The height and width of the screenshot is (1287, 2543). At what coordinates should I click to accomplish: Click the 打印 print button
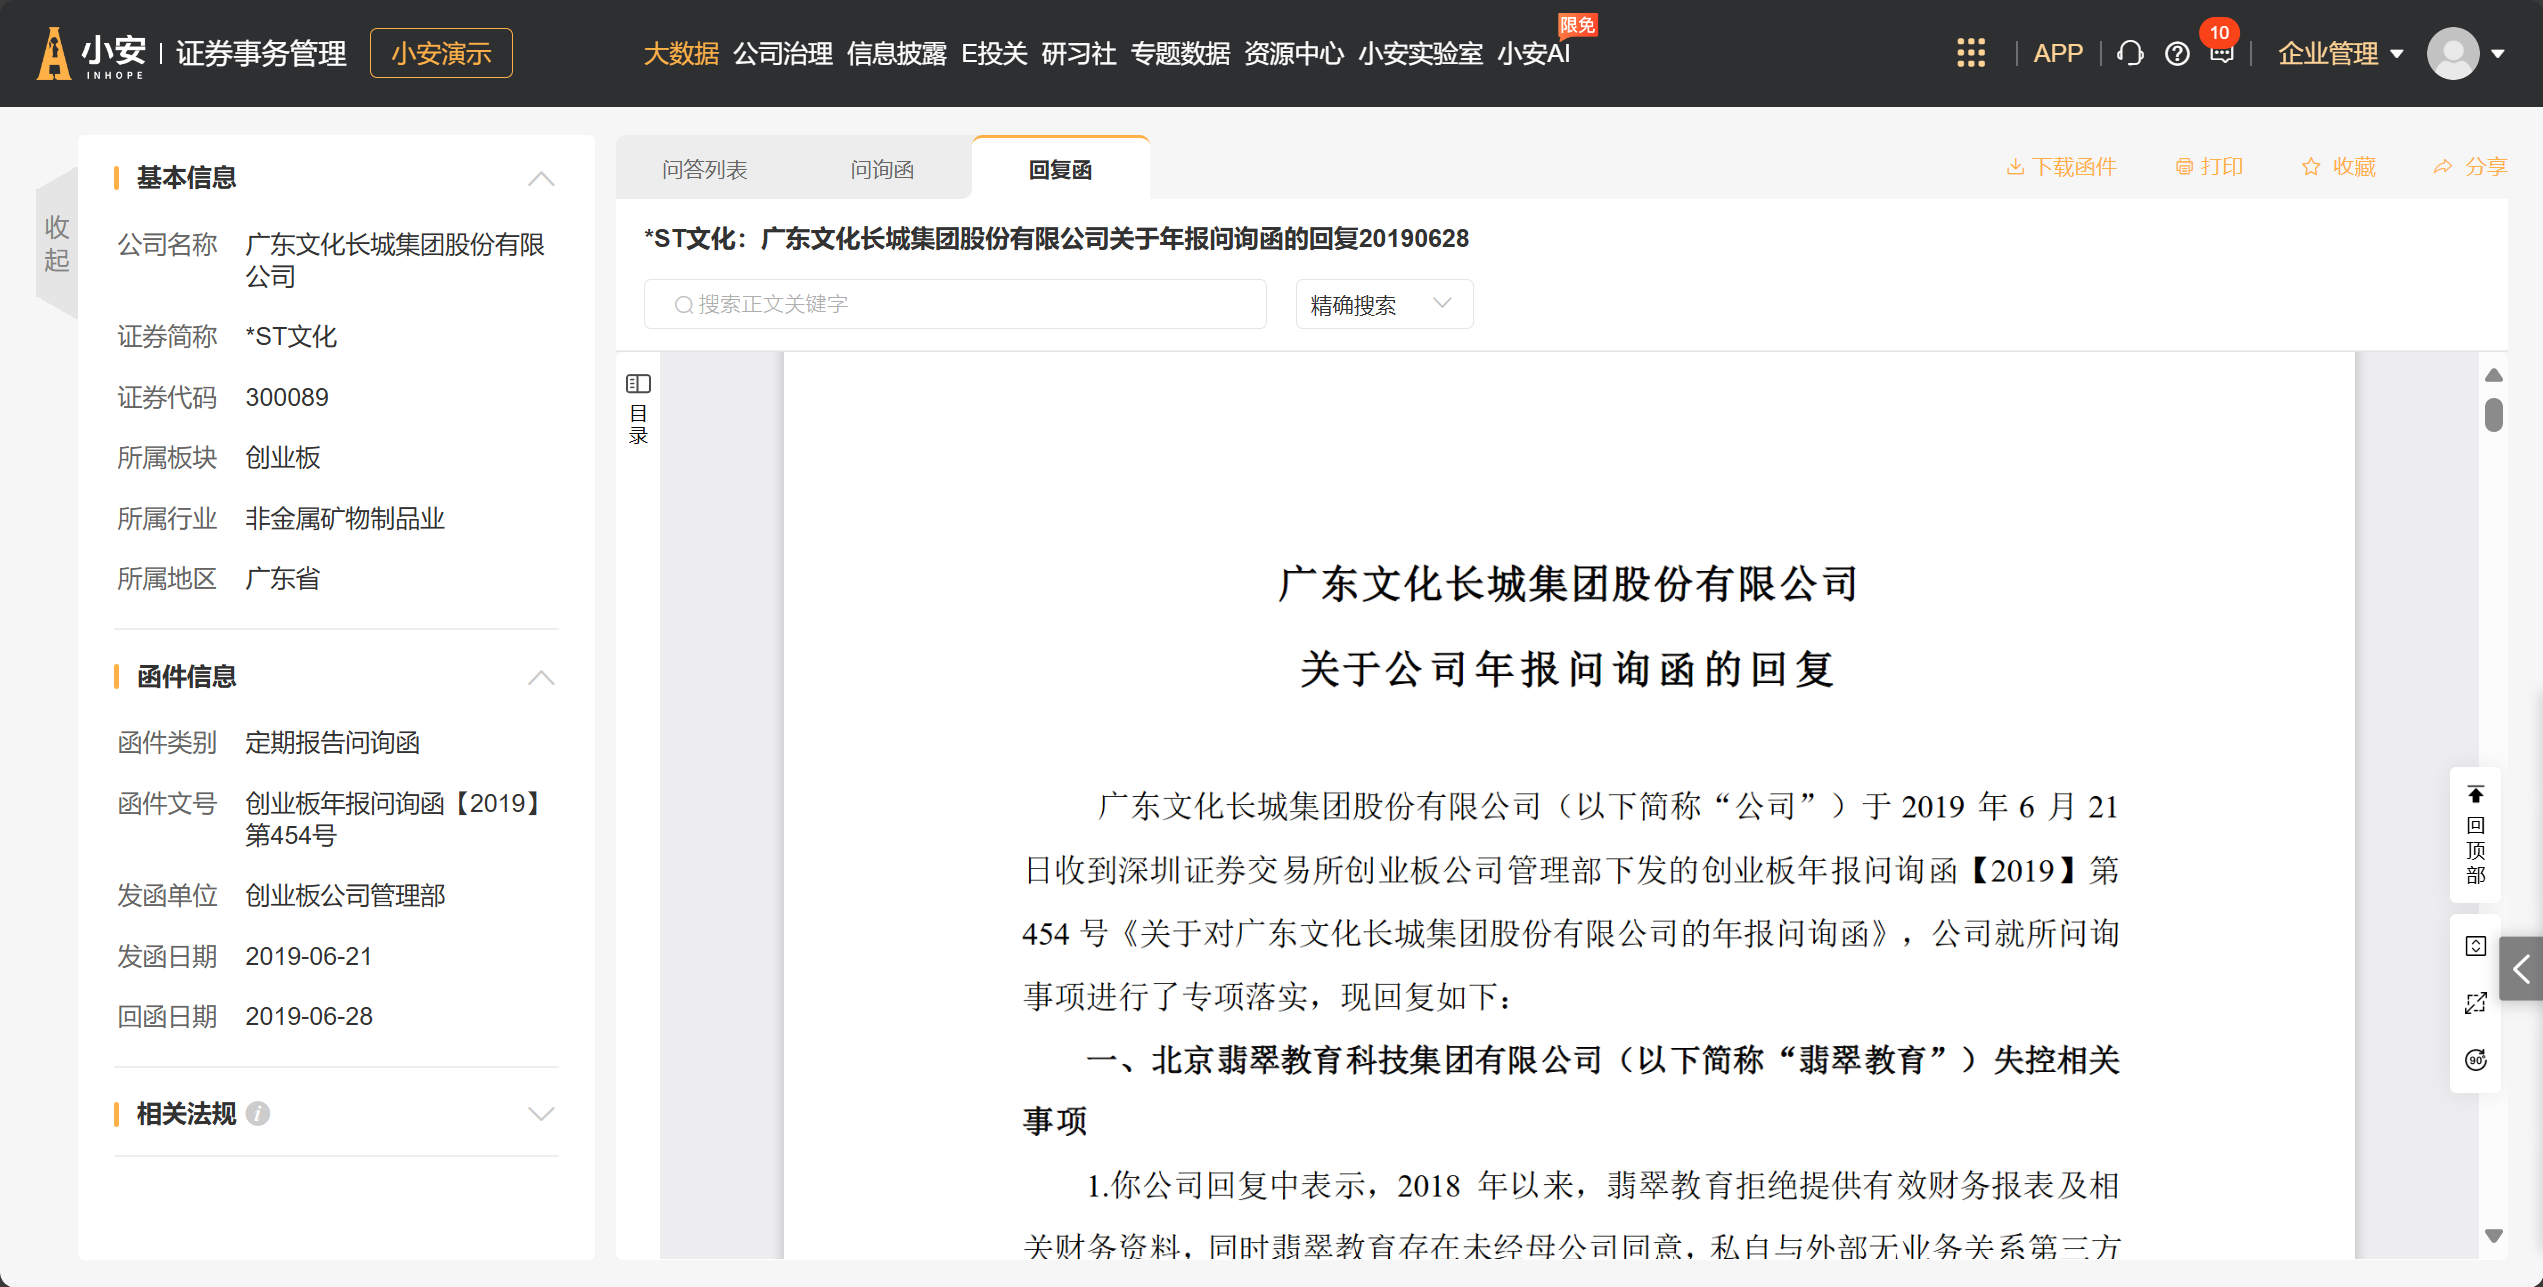pyautogui.click(x=2209, y=167)
